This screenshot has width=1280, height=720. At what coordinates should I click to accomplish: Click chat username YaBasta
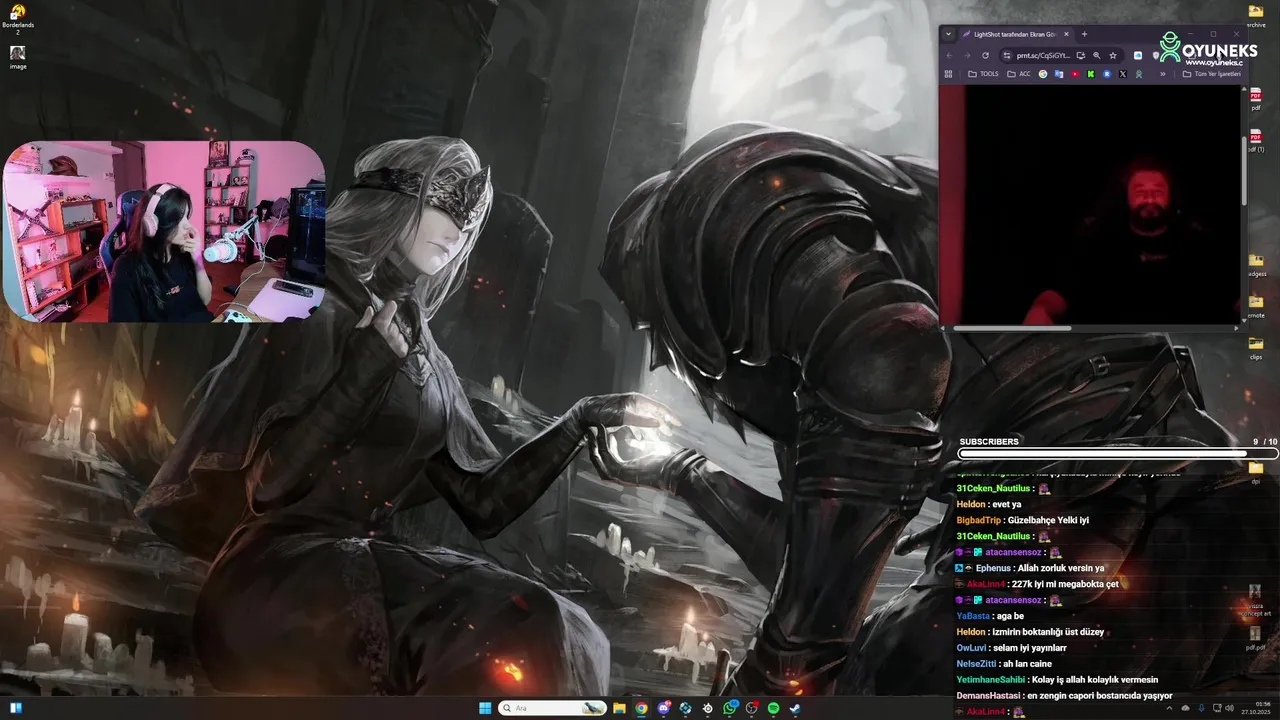tap(972, 616)
